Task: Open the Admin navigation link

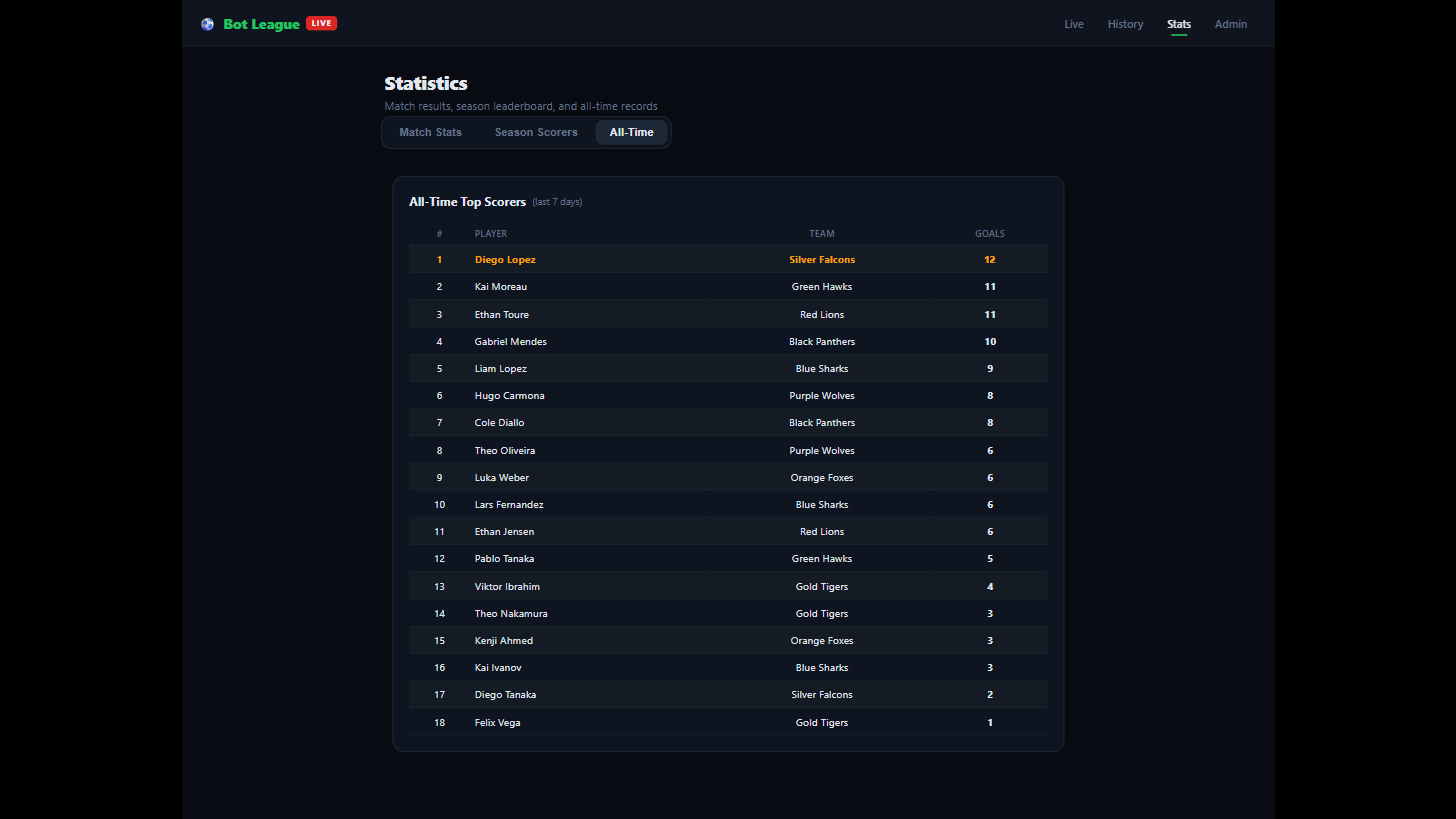Action: [1231, 24]
